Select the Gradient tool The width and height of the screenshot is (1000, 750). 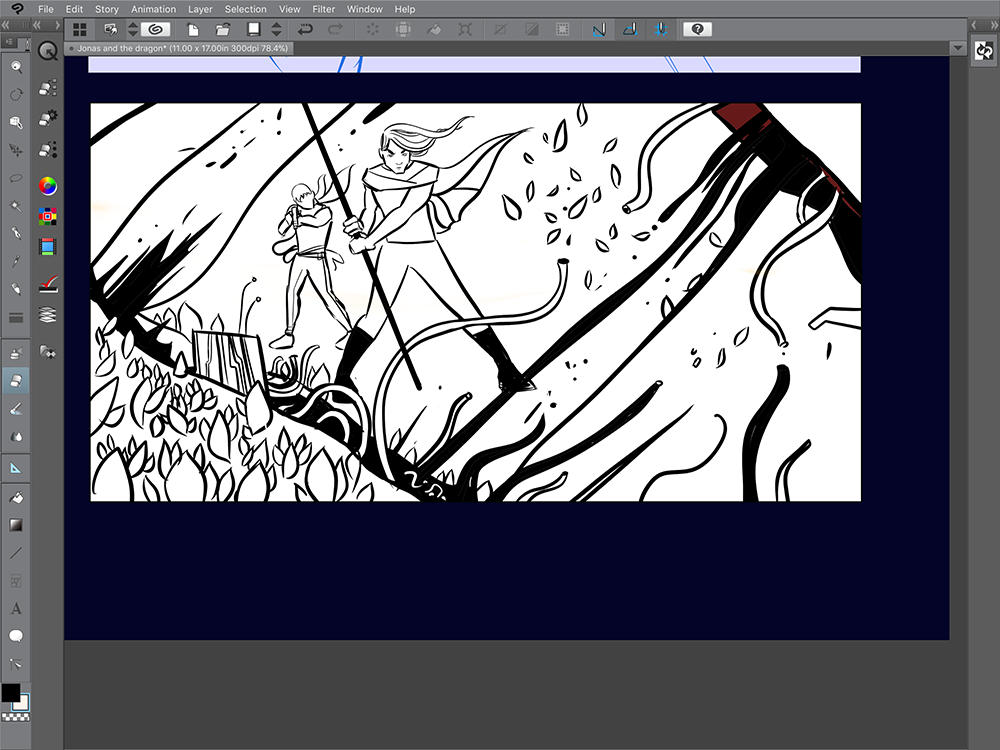click(16, 524)
